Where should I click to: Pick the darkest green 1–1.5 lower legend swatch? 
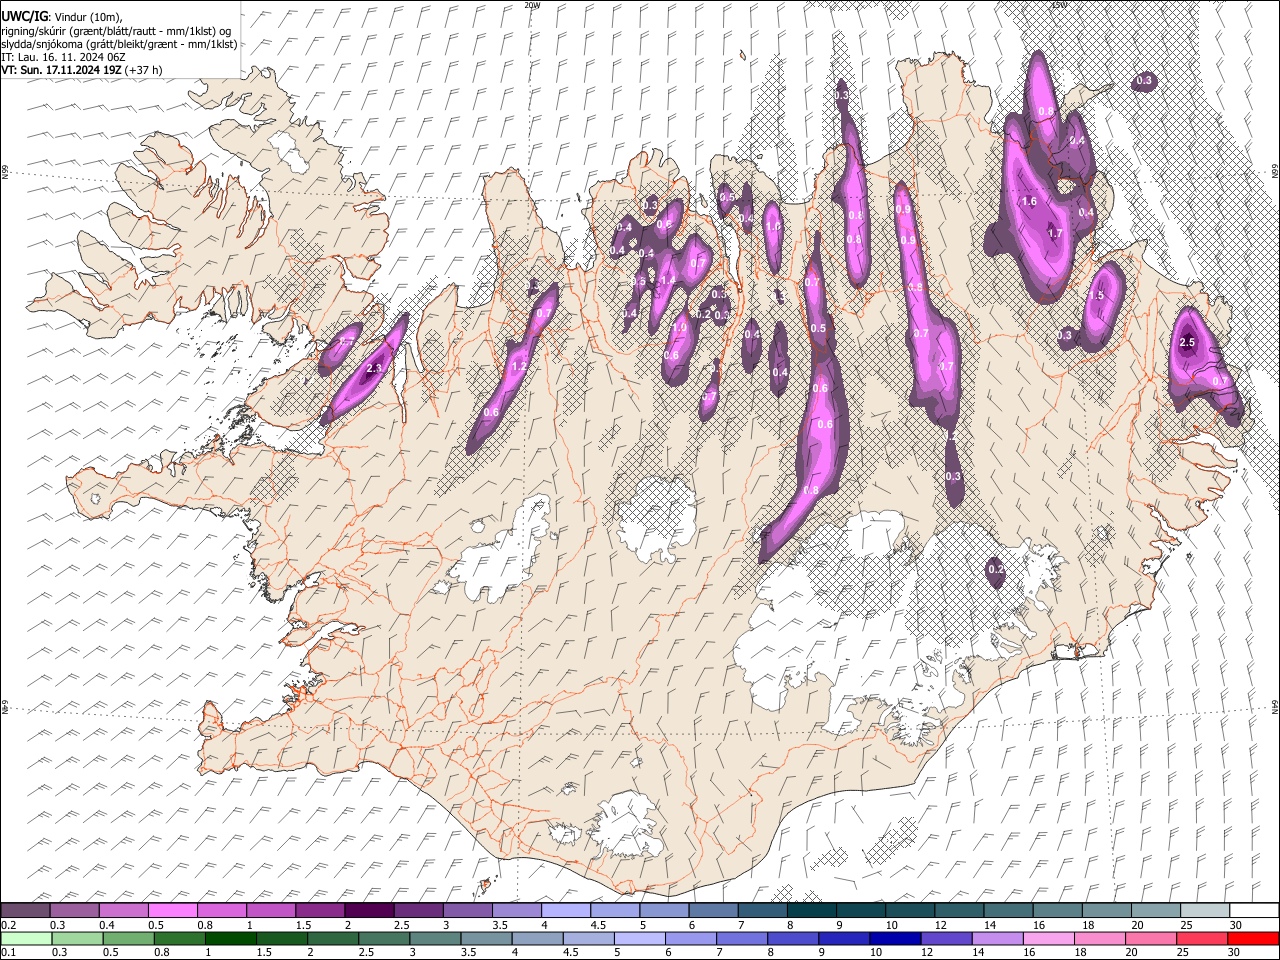point(231,938)
